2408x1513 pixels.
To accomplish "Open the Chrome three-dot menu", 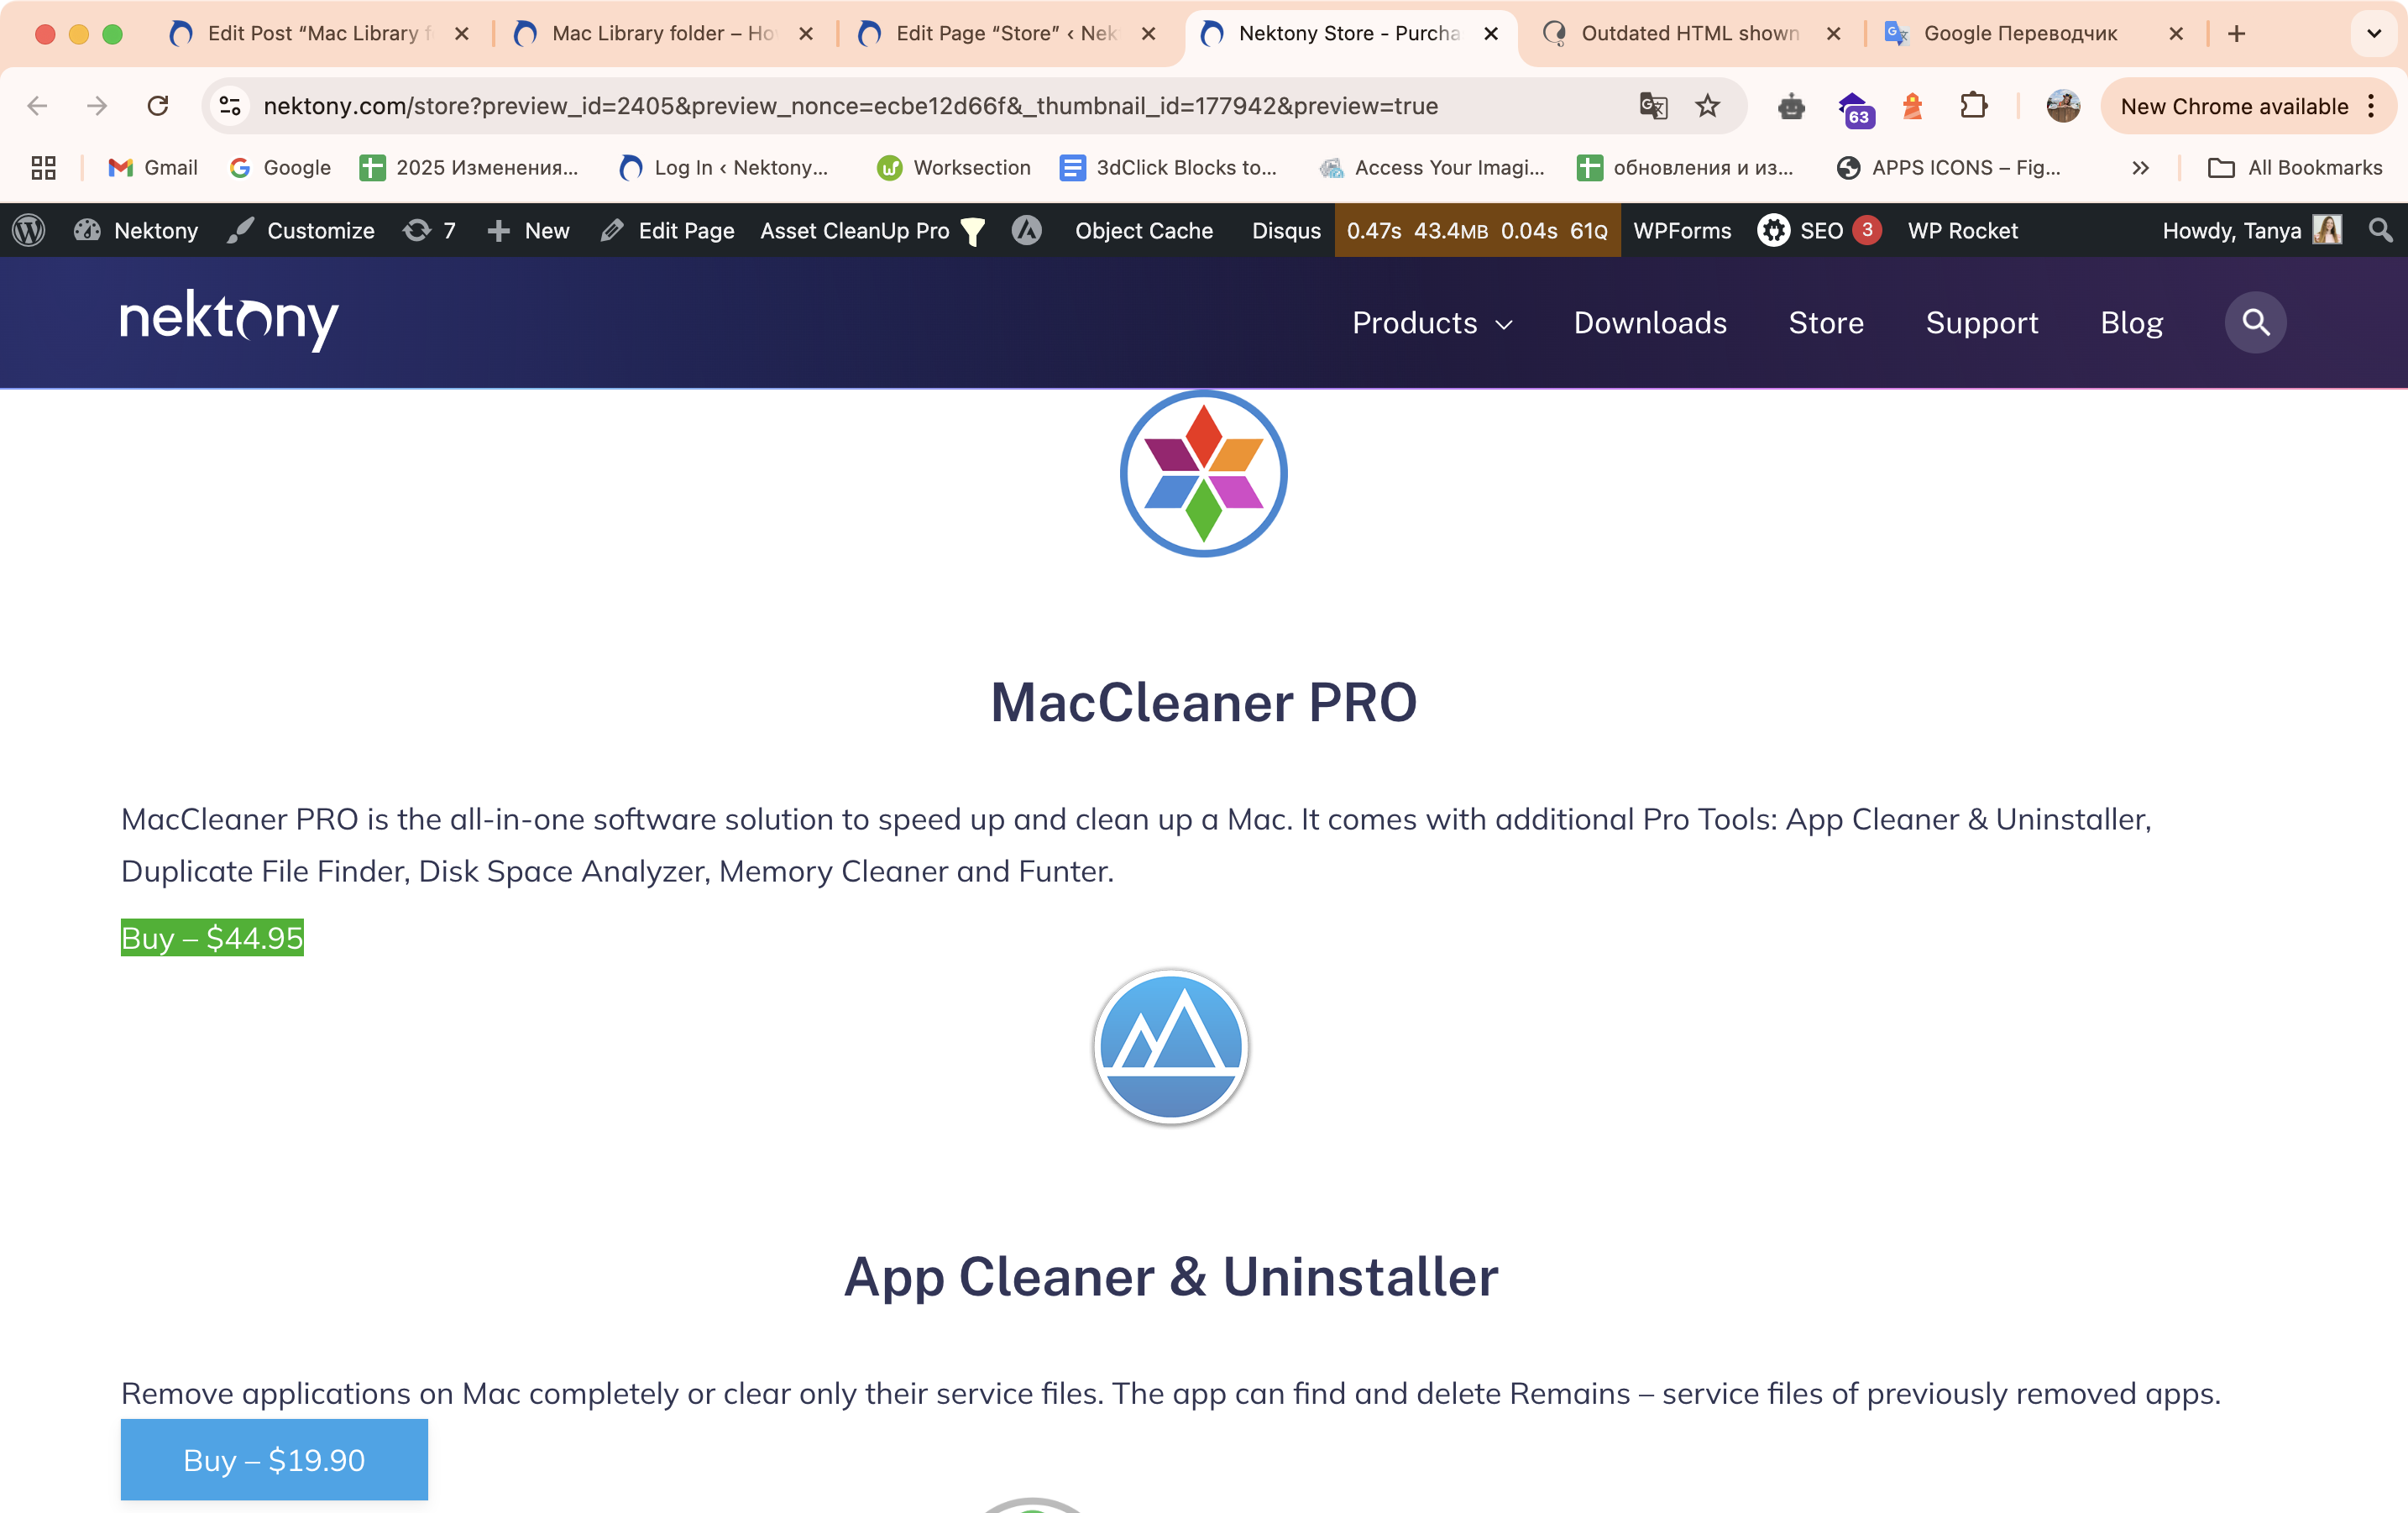I will point(2371,106).
